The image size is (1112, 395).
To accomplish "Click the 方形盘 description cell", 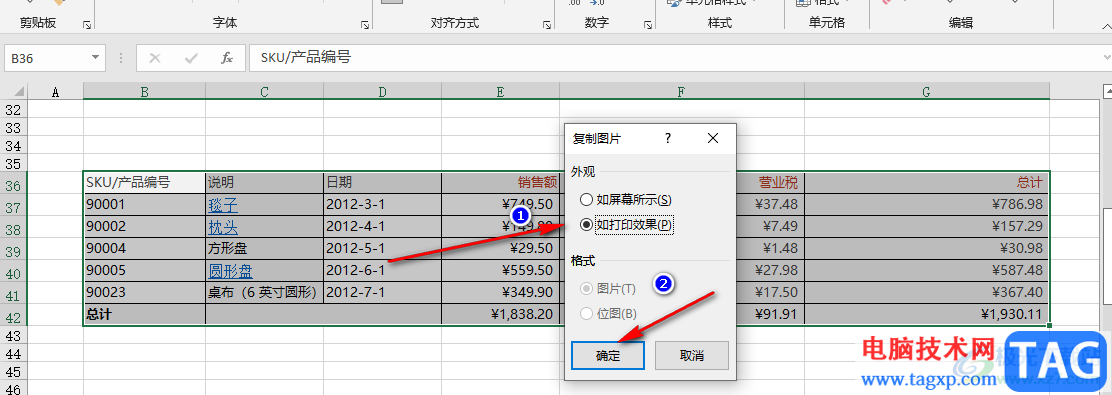I will 265,248.
